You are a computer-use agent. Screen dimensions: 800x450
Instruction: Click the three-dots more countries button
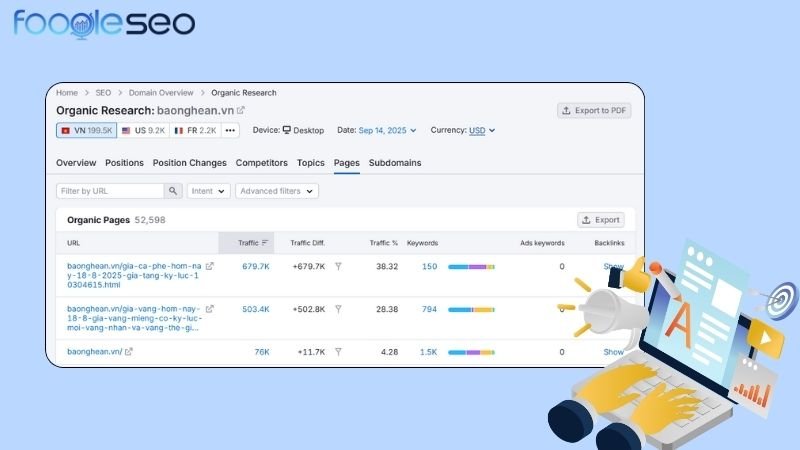230,130
